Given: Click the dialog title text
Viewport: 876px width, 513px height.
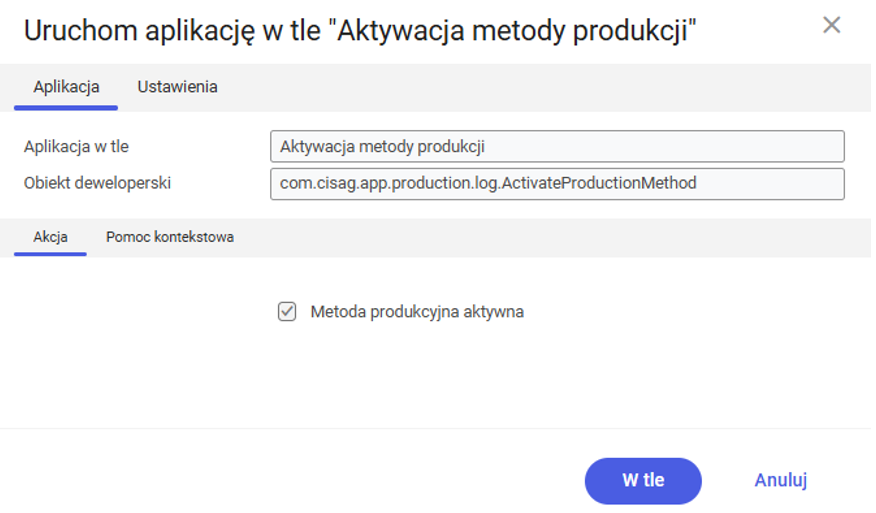Looking at the screenshot, I should (x=360, y=30).
